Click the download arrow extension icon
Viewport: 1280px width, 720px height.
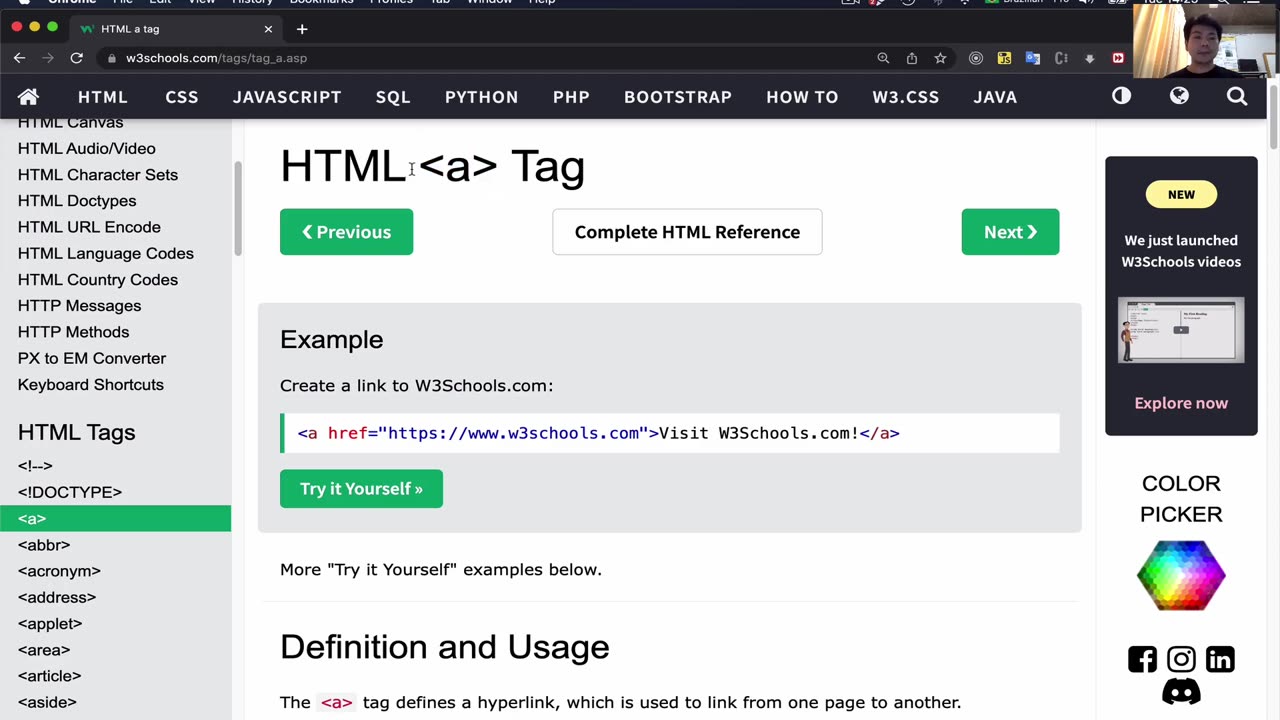click(1090, 58)
